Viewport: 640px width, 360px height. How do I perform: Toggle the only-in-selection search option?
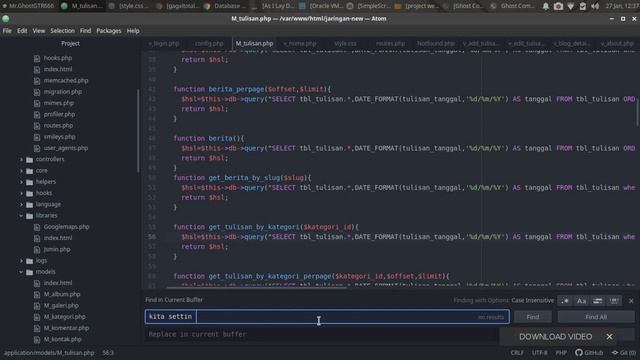pos(598,301)
